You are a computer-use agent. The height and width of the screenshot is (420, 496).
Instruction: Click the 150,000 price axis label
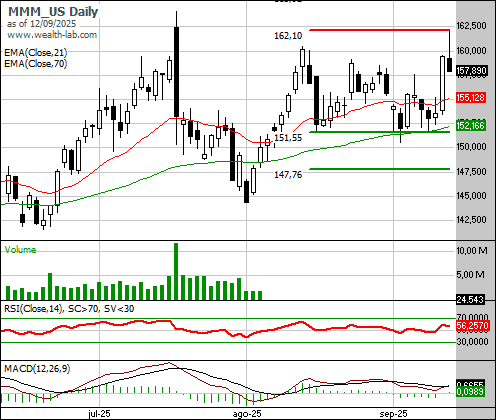click(x=471, y=147)
